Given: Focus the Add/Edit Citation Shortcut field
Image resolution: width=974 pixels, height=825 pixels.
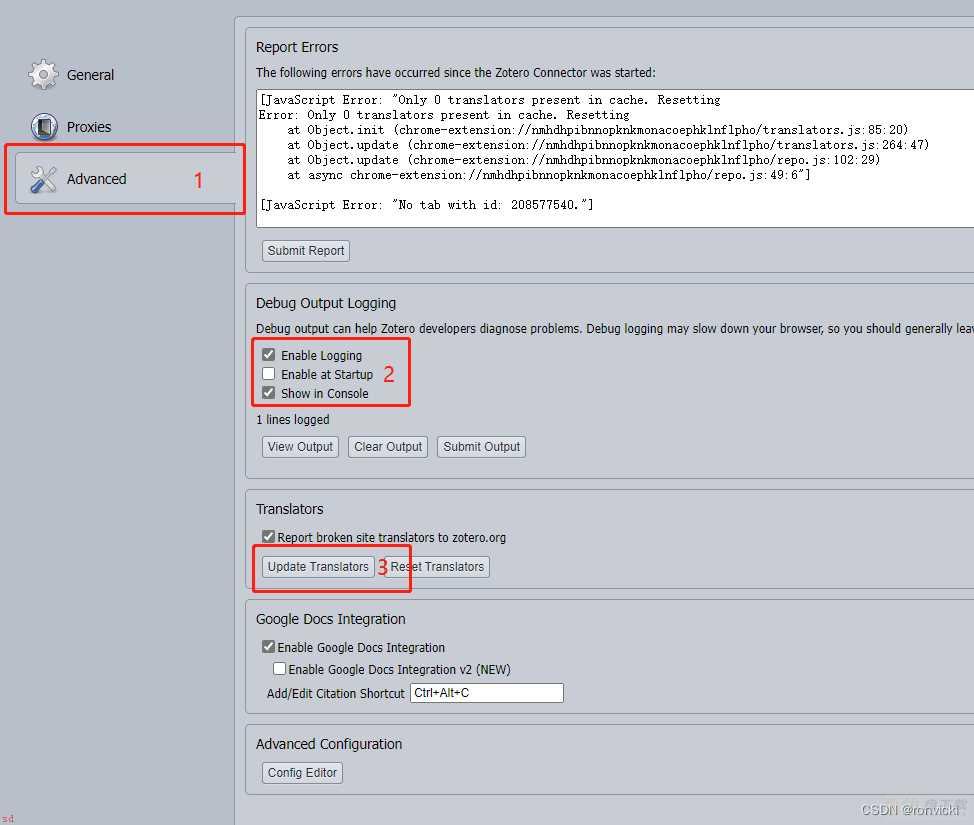Looking at the screenshot, I should tap(487, 693).
